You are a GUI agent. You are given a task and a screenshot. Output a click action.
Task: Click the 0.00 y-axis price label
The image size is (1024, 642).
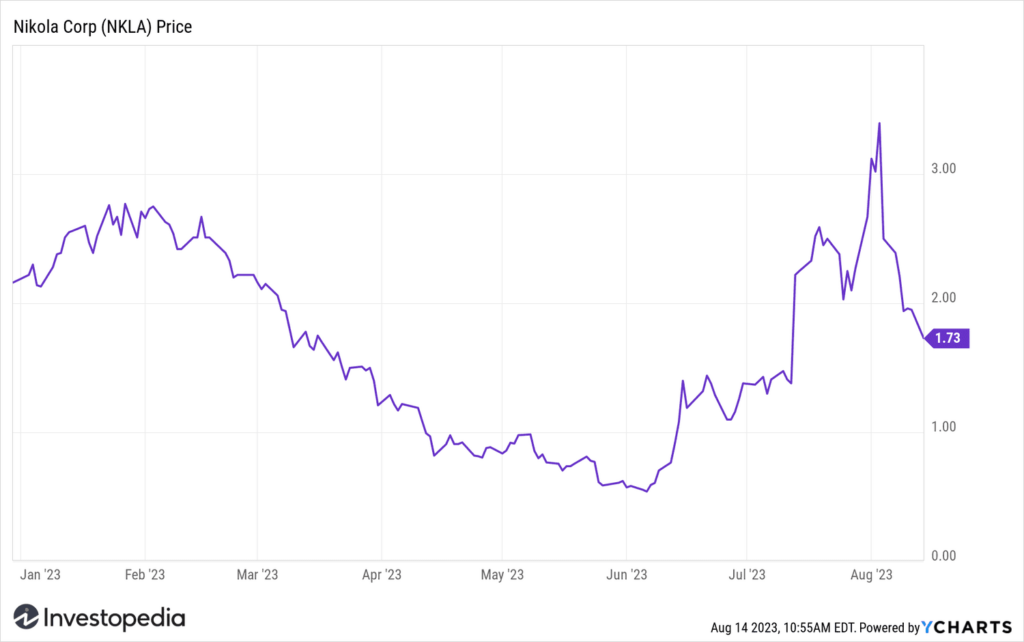point(943,556)
